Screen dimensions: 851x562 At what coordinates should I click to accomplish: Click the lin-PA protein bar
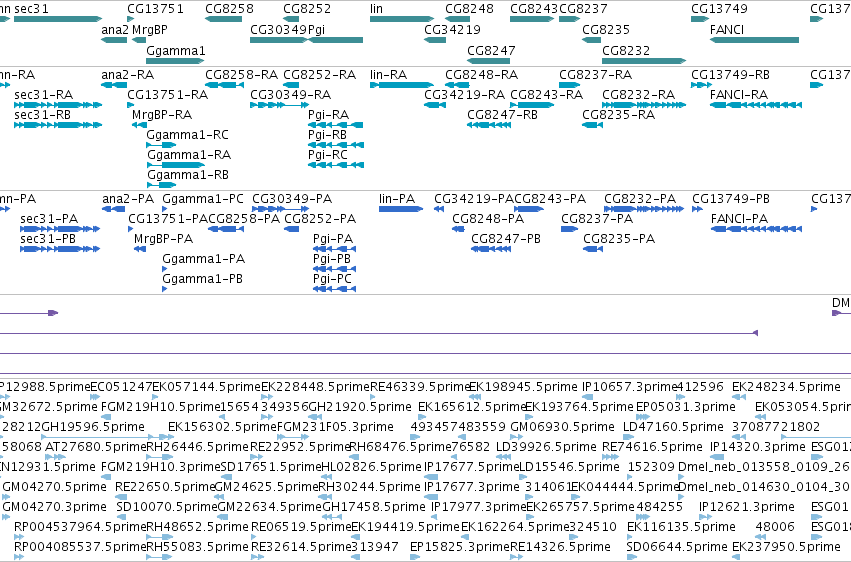coord(401,209)
